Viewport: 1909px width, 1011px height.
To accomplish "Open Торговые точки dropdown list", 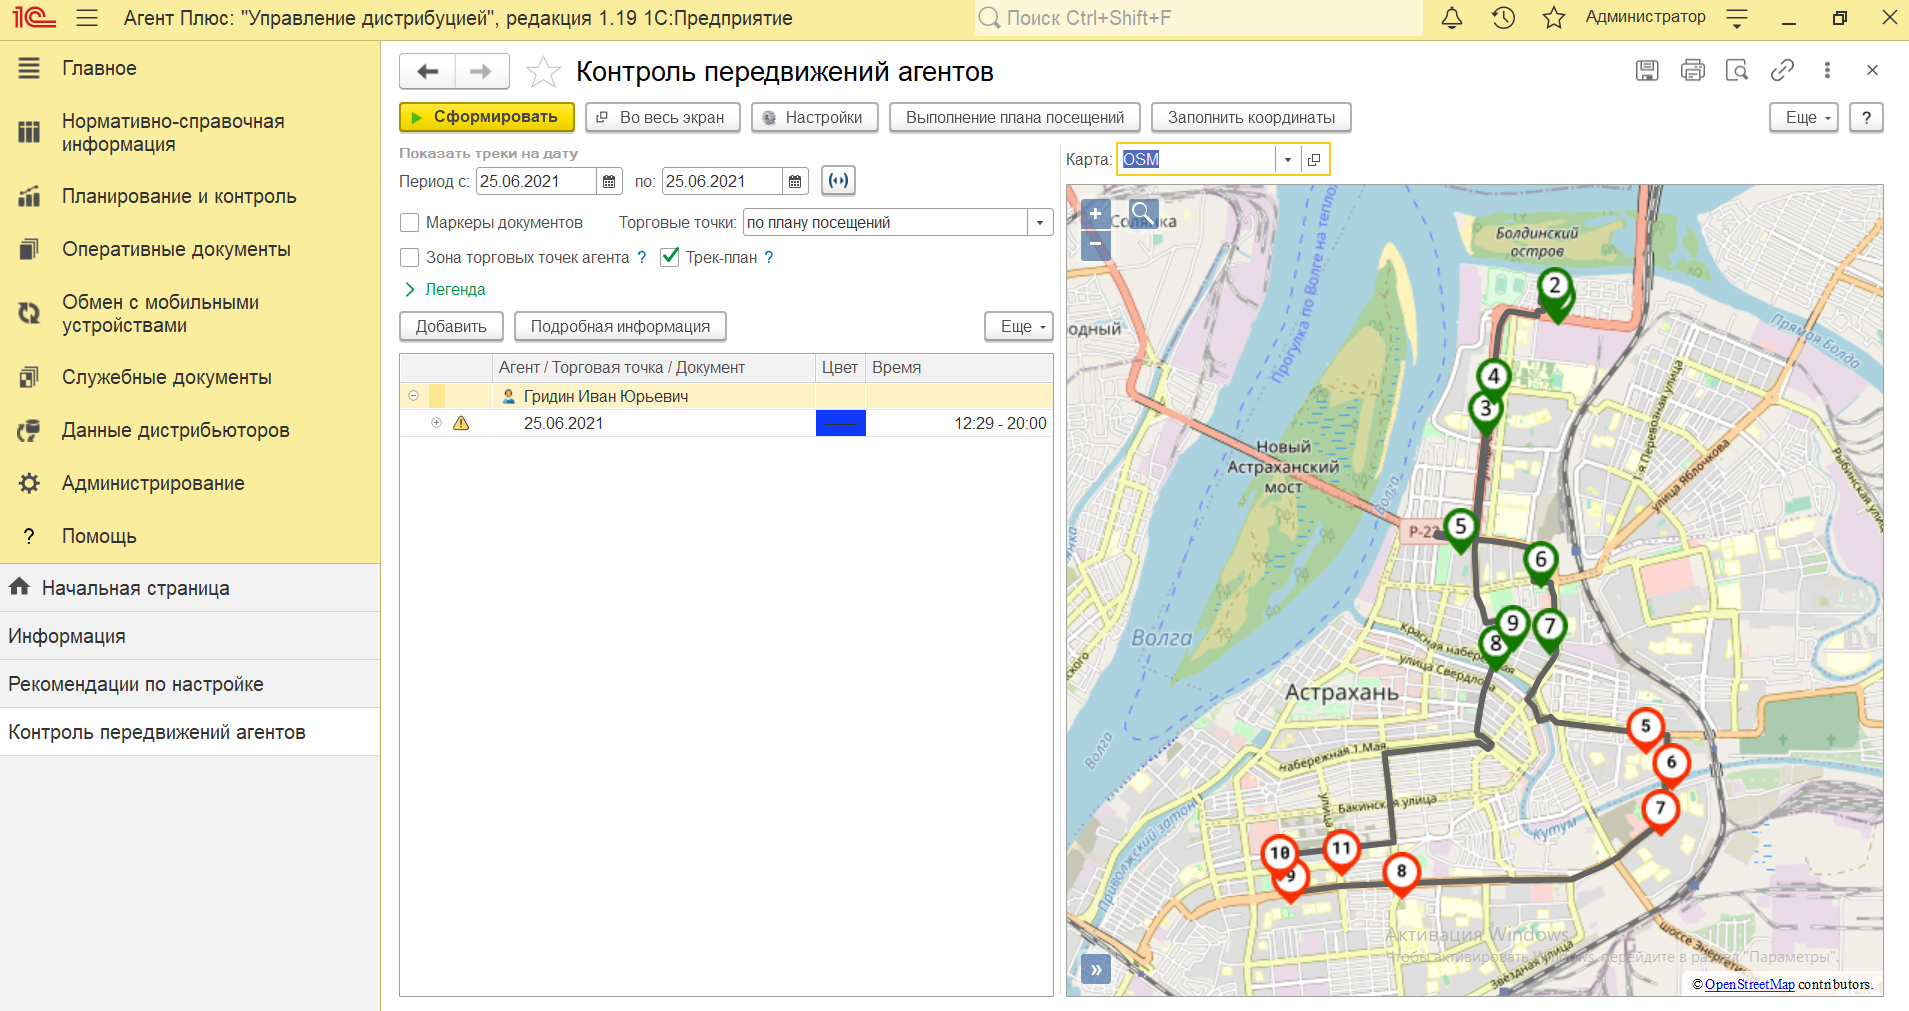I will coord(1040,222).
